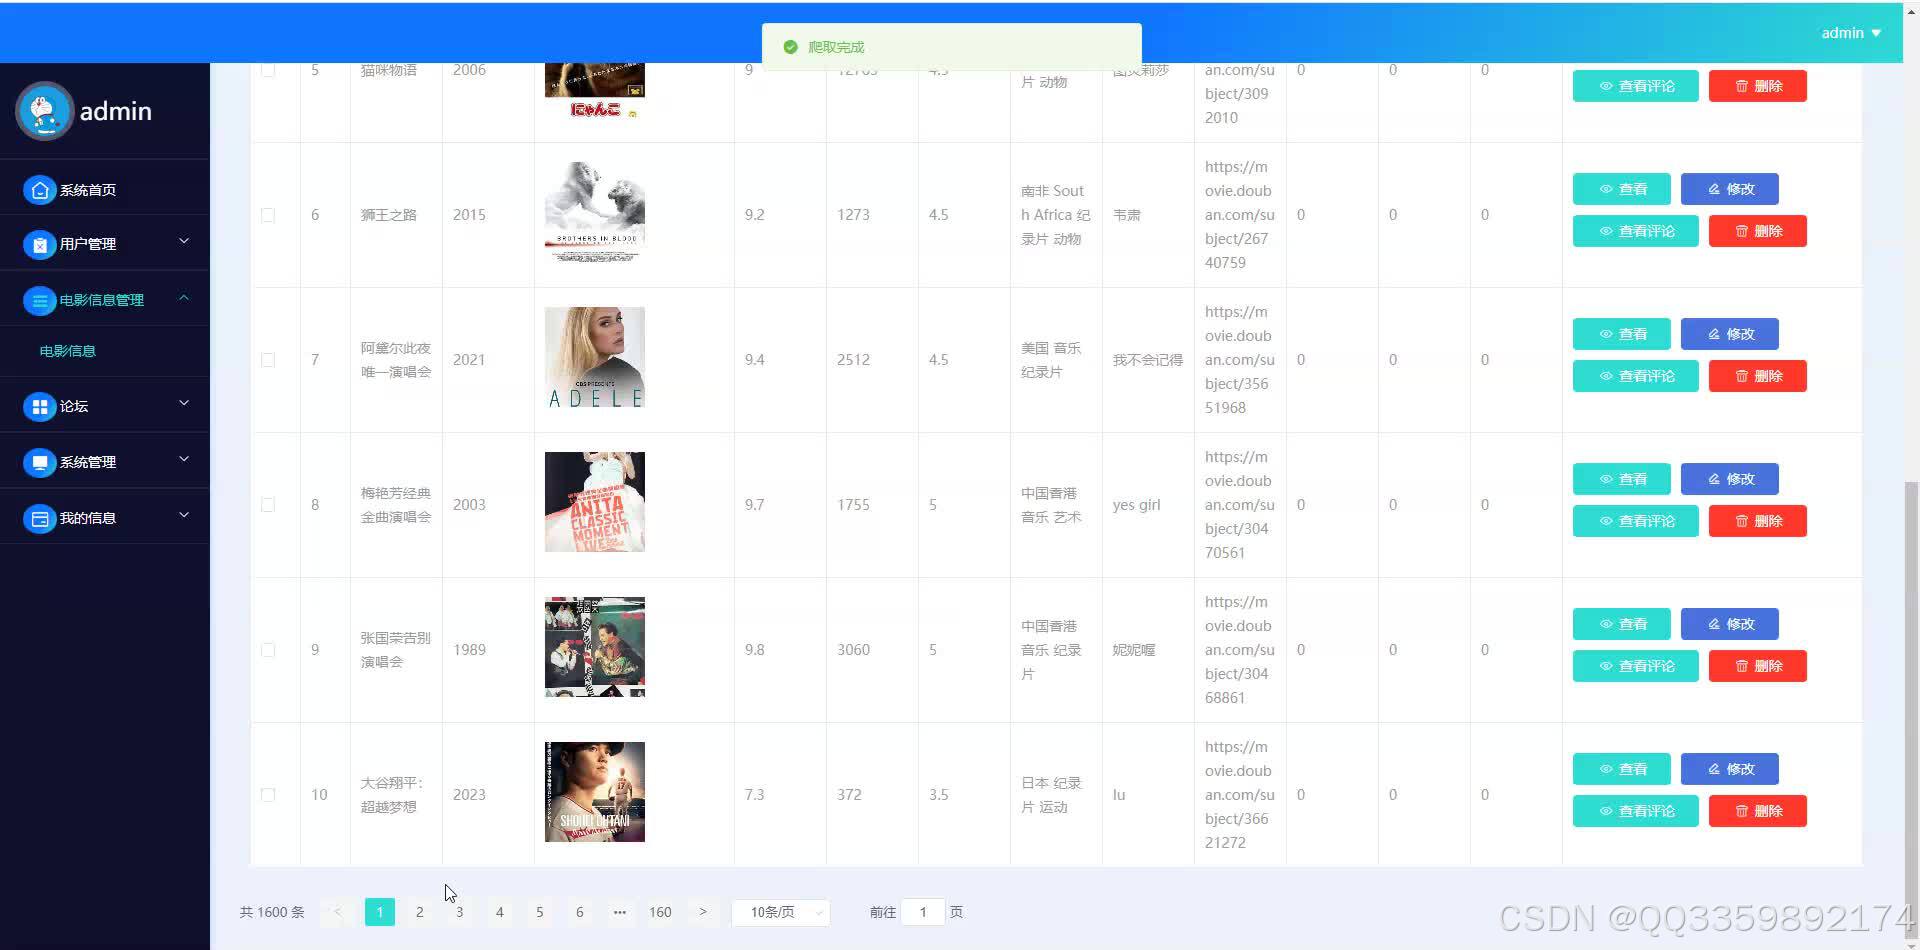Click 查看 for 大谷翔平:超越梦想
This screenshot has height=950, width=1920.
(x=1622, y=769)
